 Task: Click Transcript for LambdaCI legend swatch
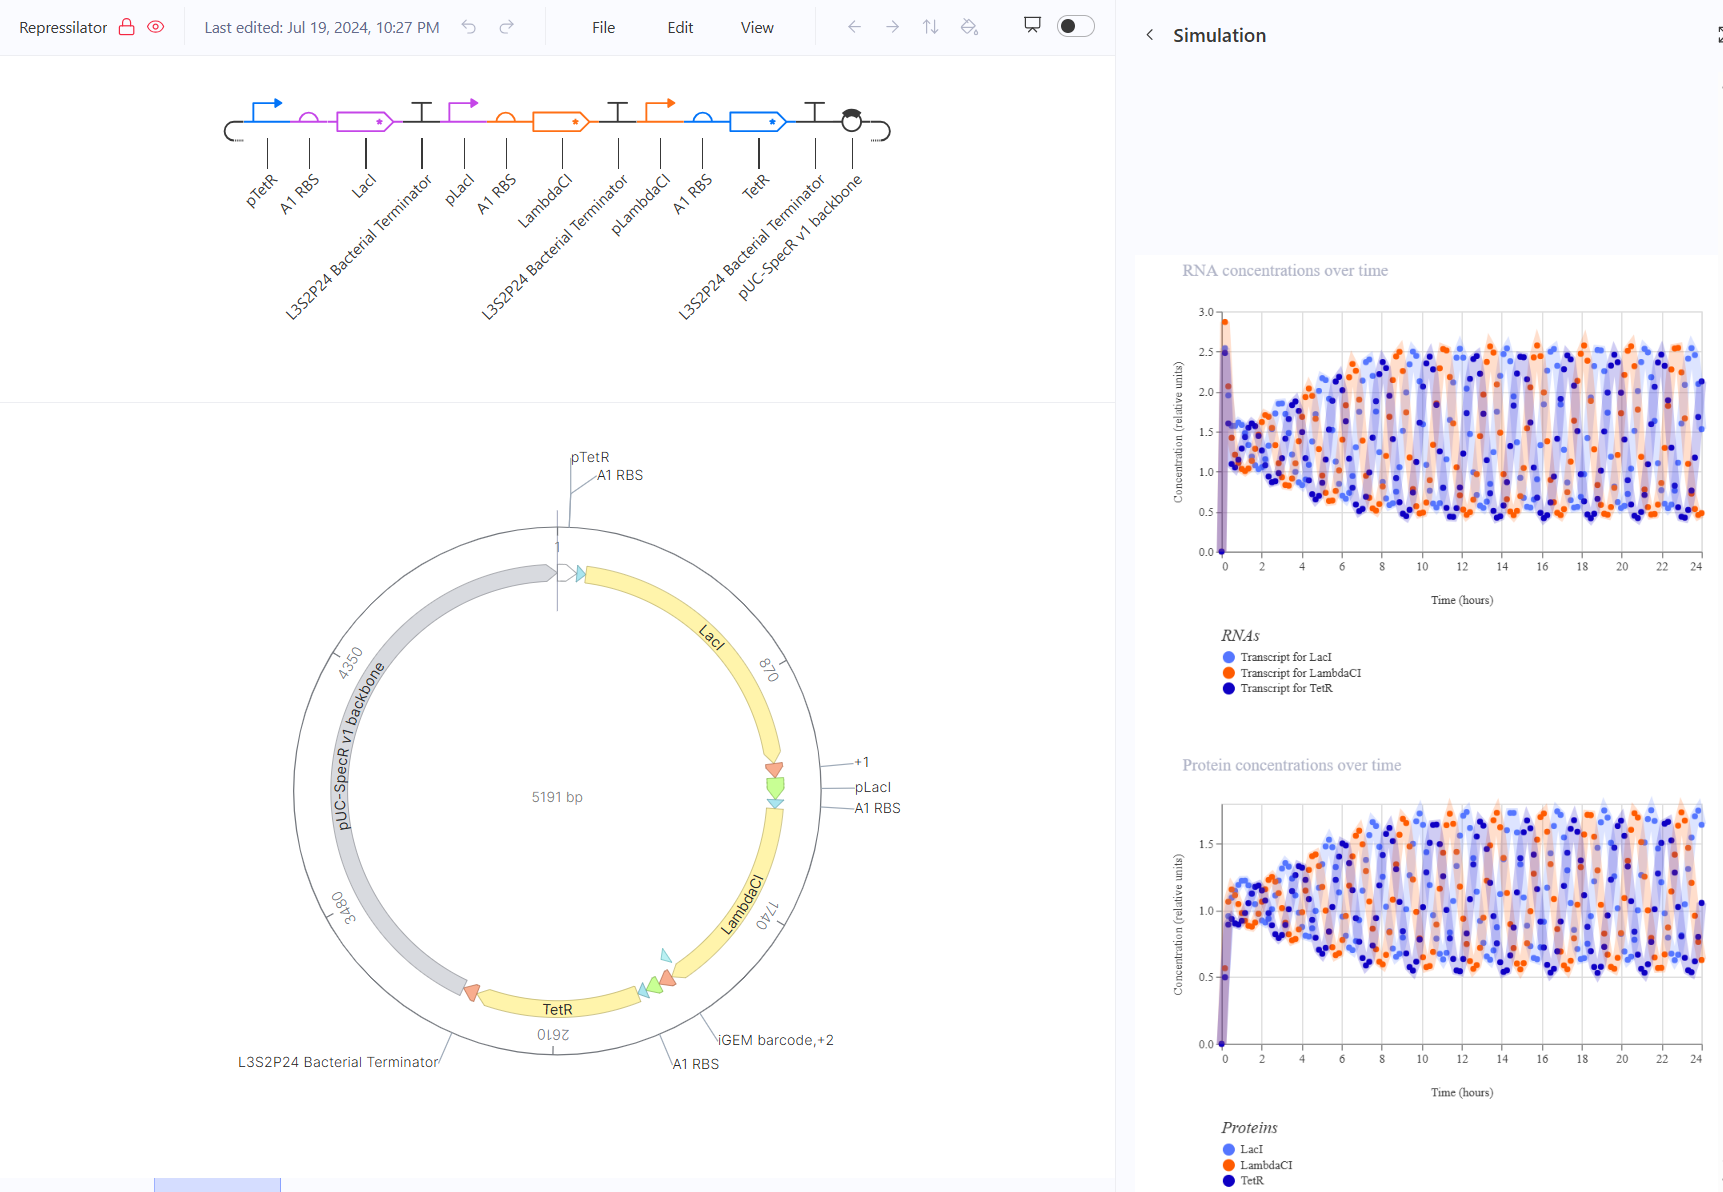(x=1229, y=673)
